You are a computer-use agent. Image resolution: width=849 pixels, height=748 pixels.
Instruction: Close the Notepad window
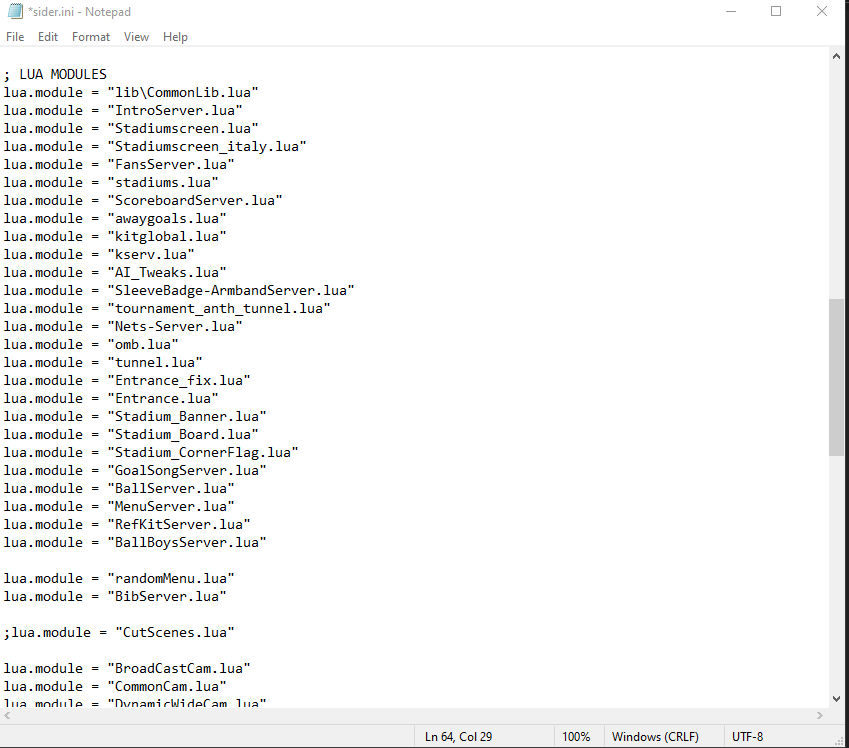pyautogui.click(x=821, y=11)
